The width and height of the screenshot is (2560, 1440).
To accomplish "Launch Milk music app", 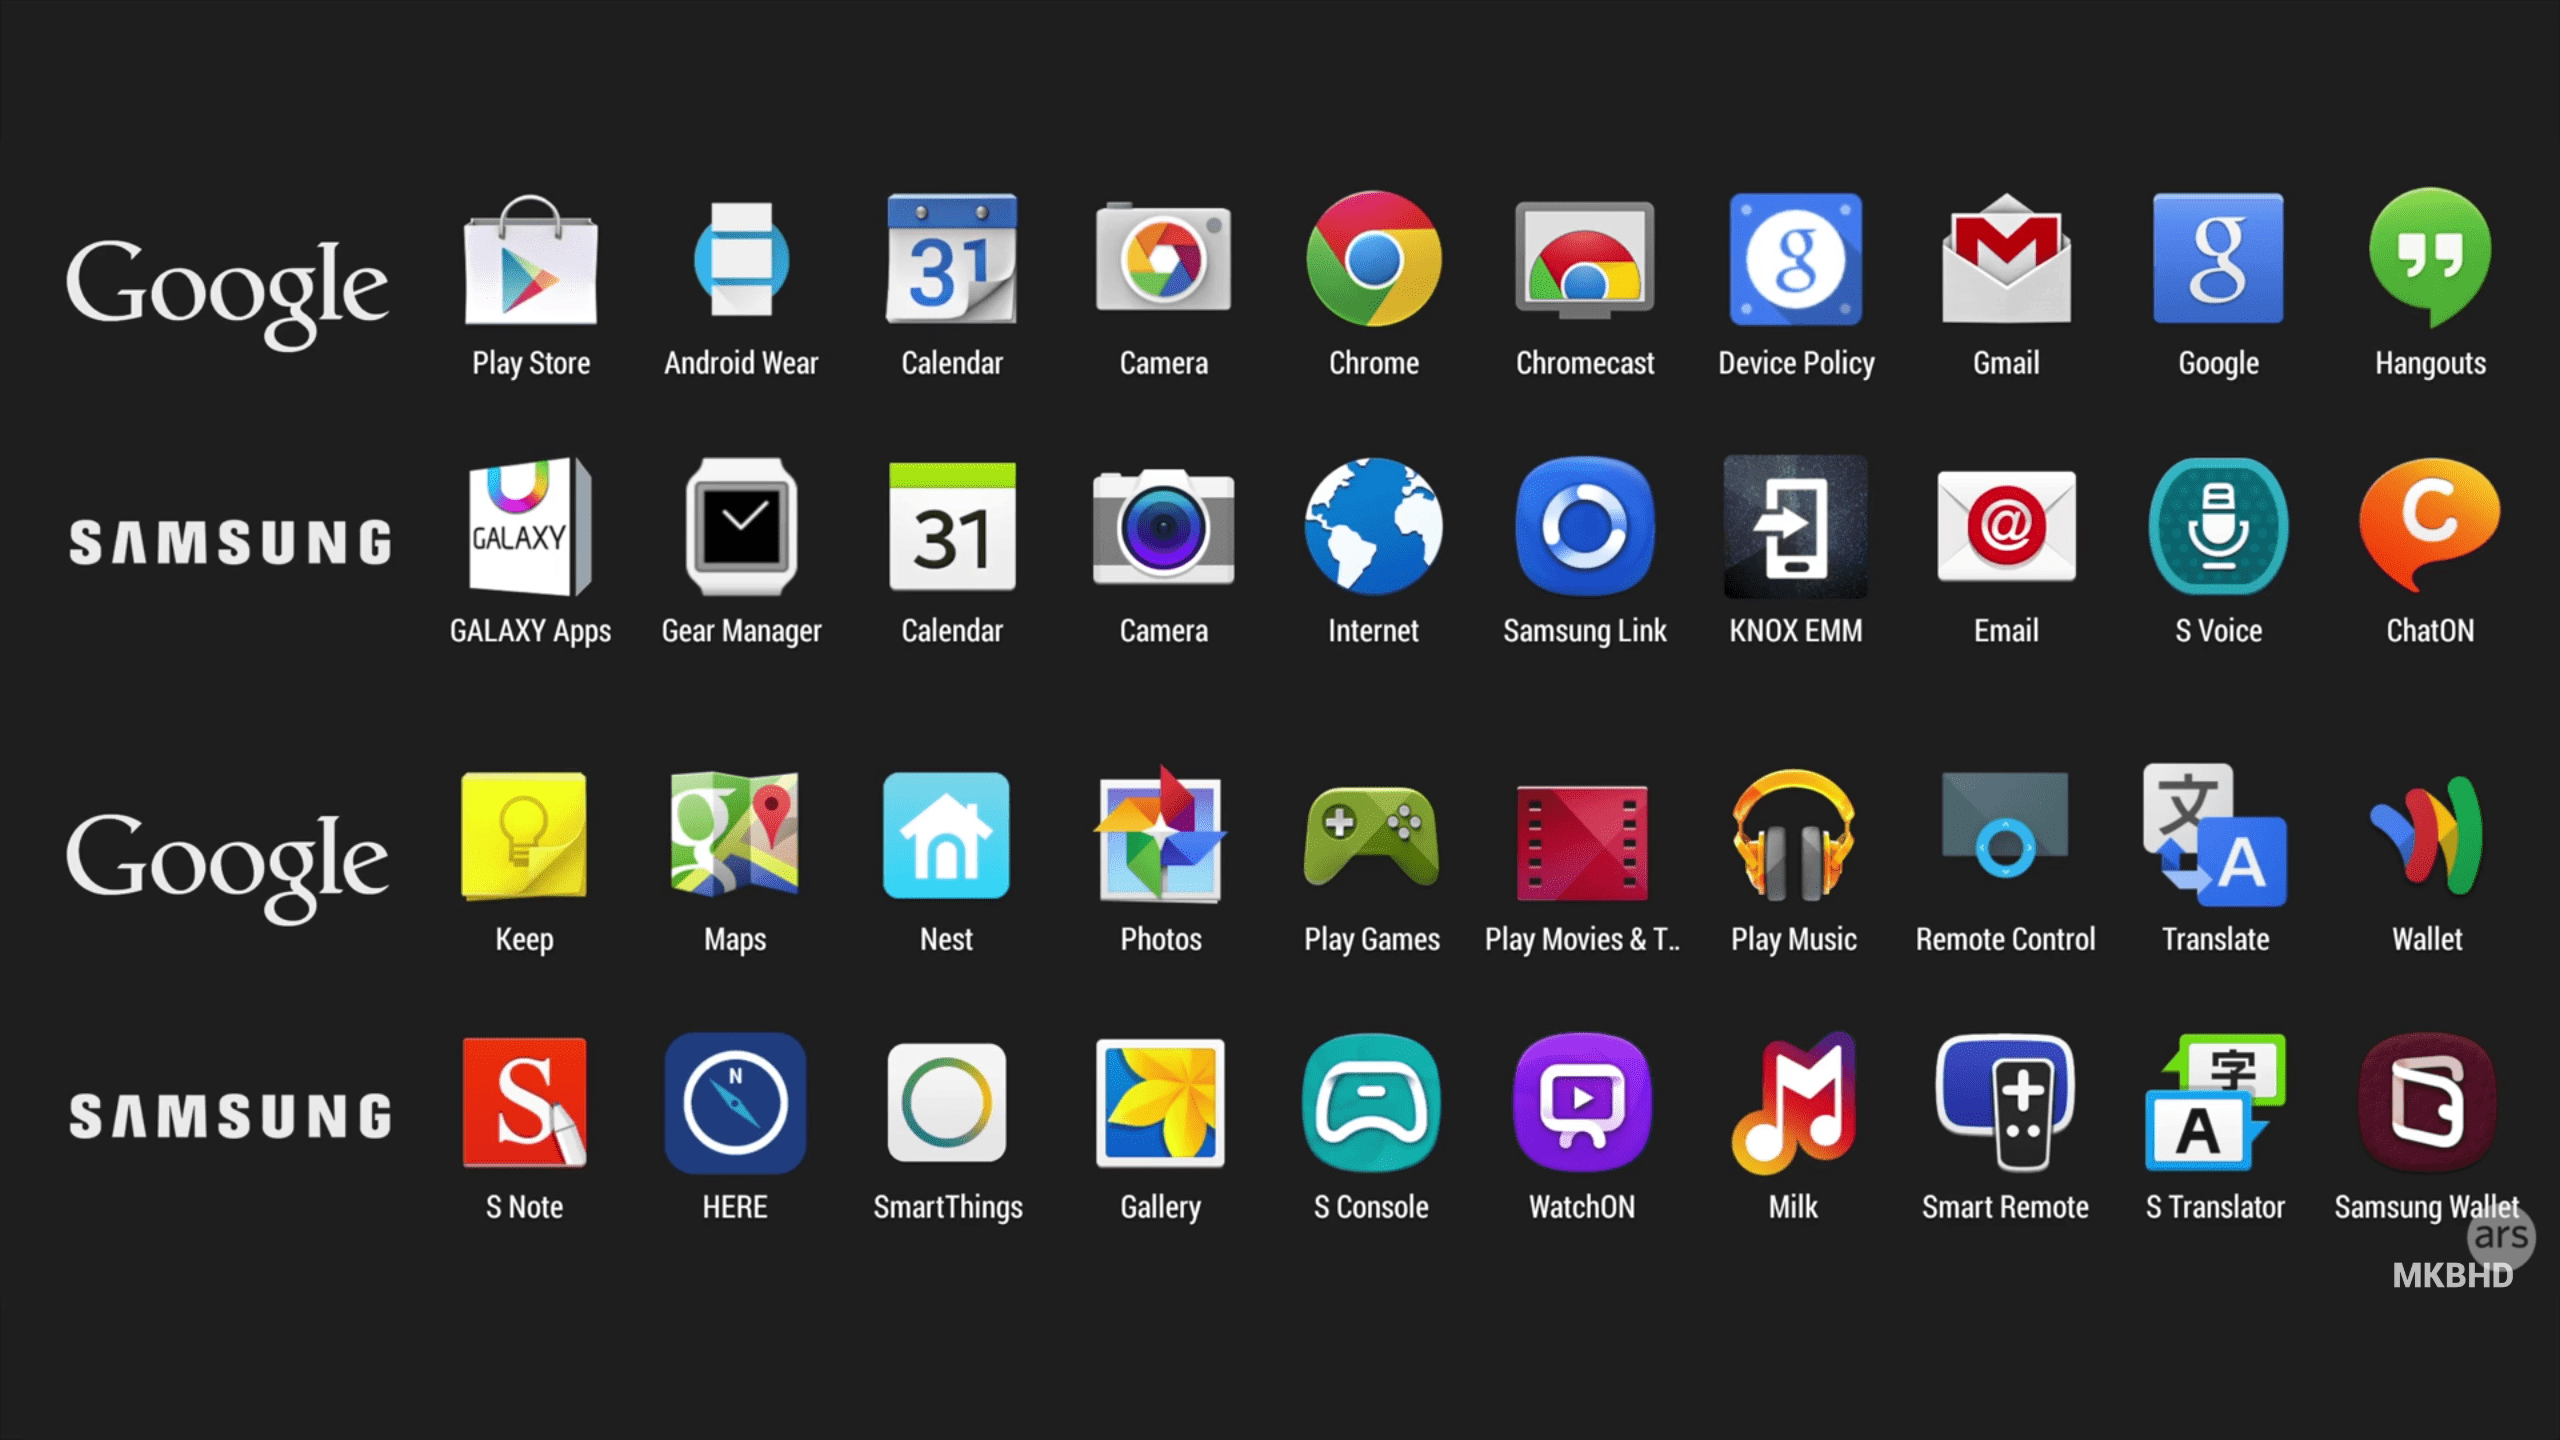I will [1794, 1103].
